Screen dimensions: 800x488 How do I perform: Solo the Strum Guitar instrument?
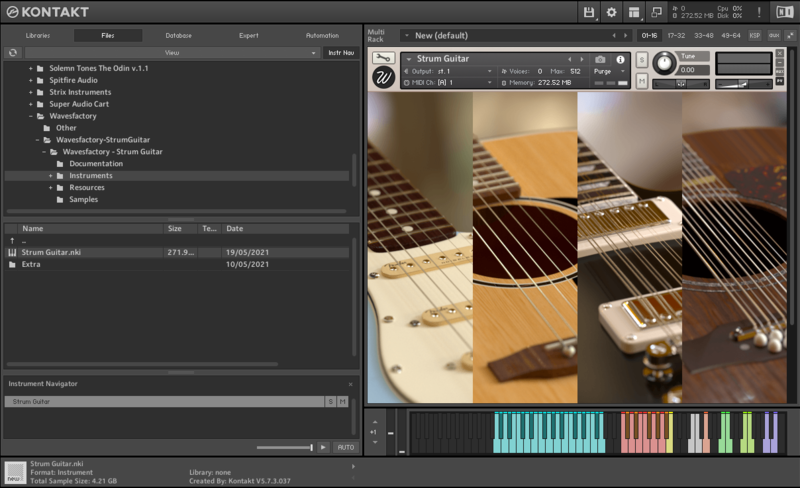642,60
